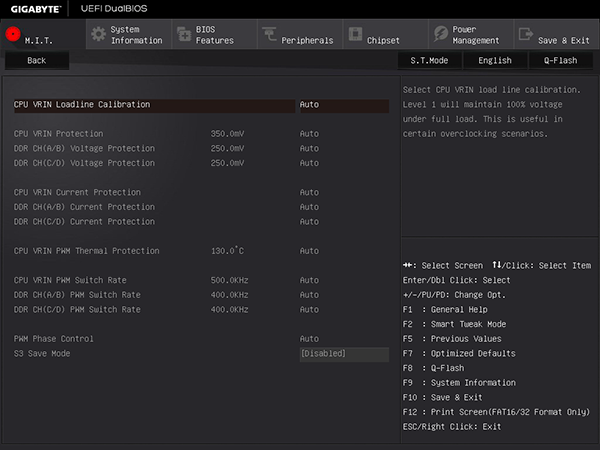This screenshot has width=600, height=450.
Task: Change CPU VRIN PWM Switch Rate Auto value
Action: point(310,281)
